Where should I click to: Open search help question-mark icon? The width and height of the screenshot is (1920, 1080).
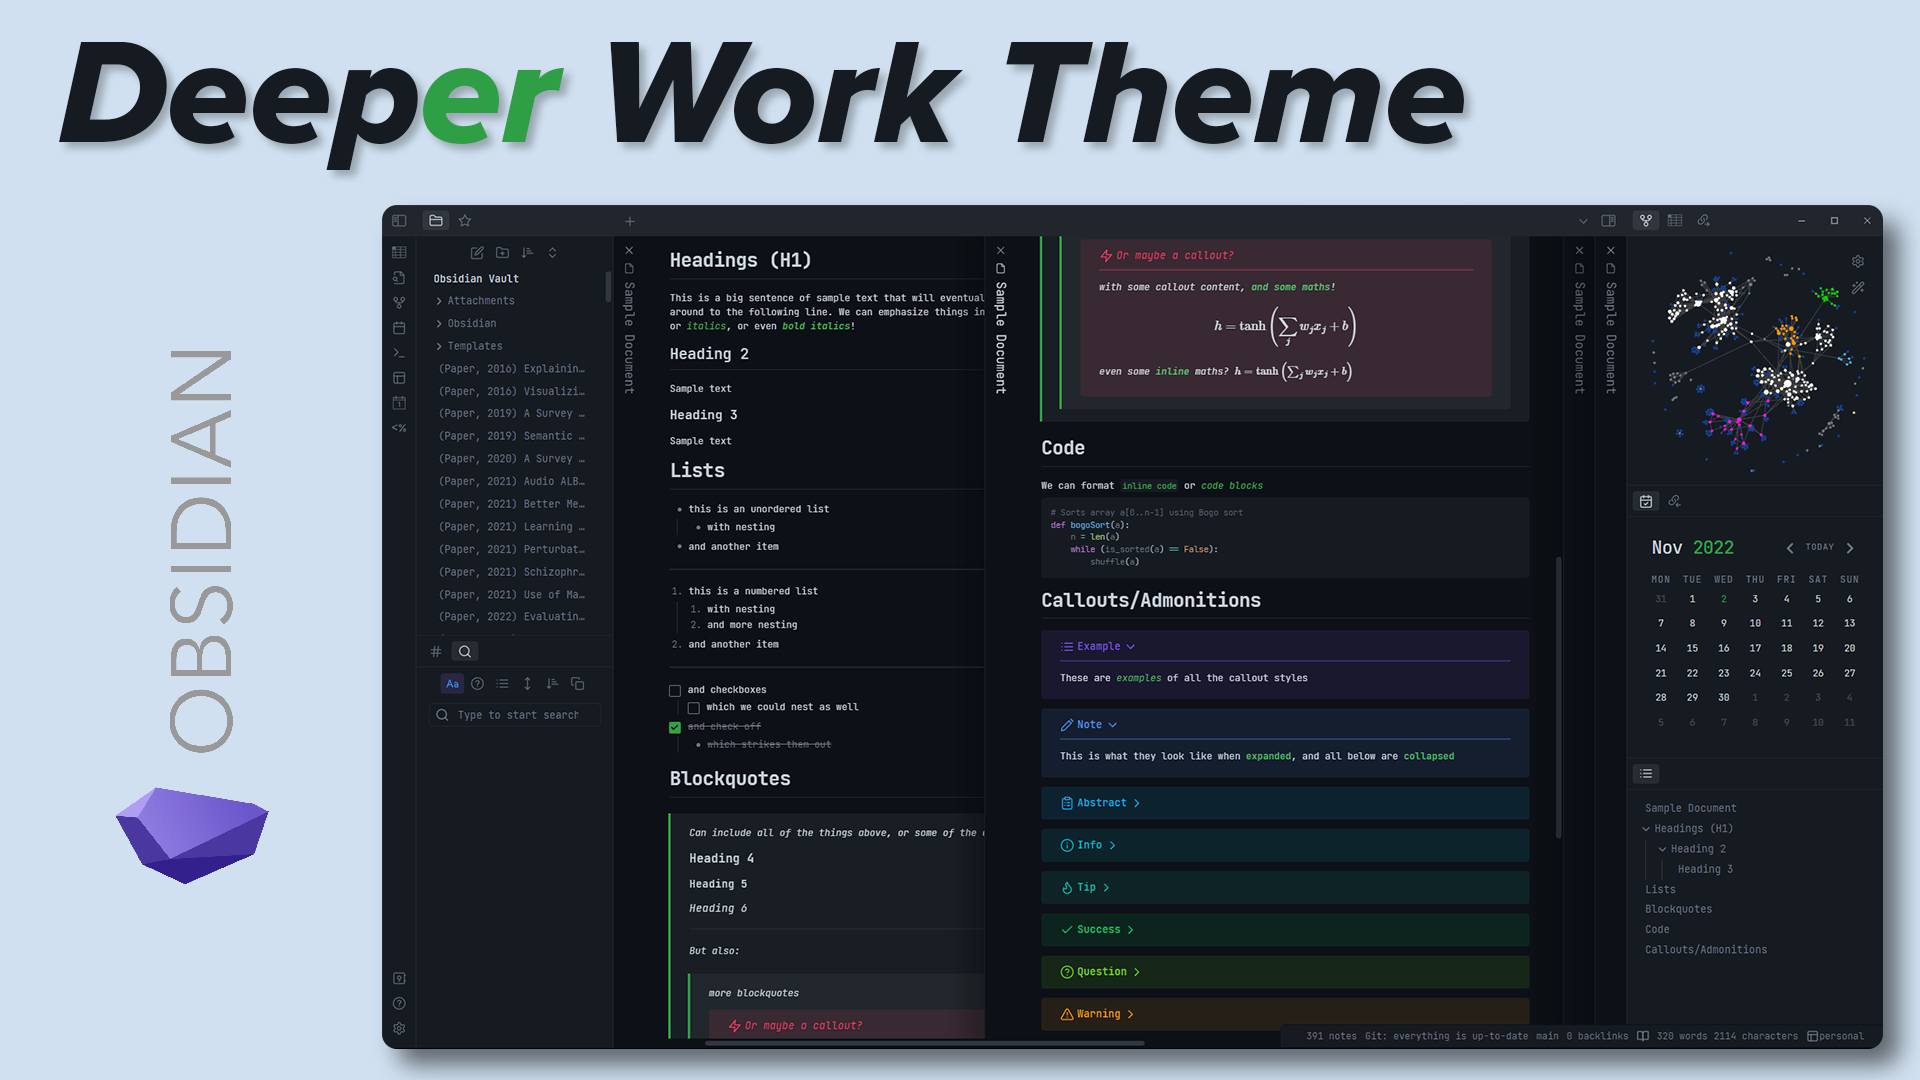tap(477, 684)
